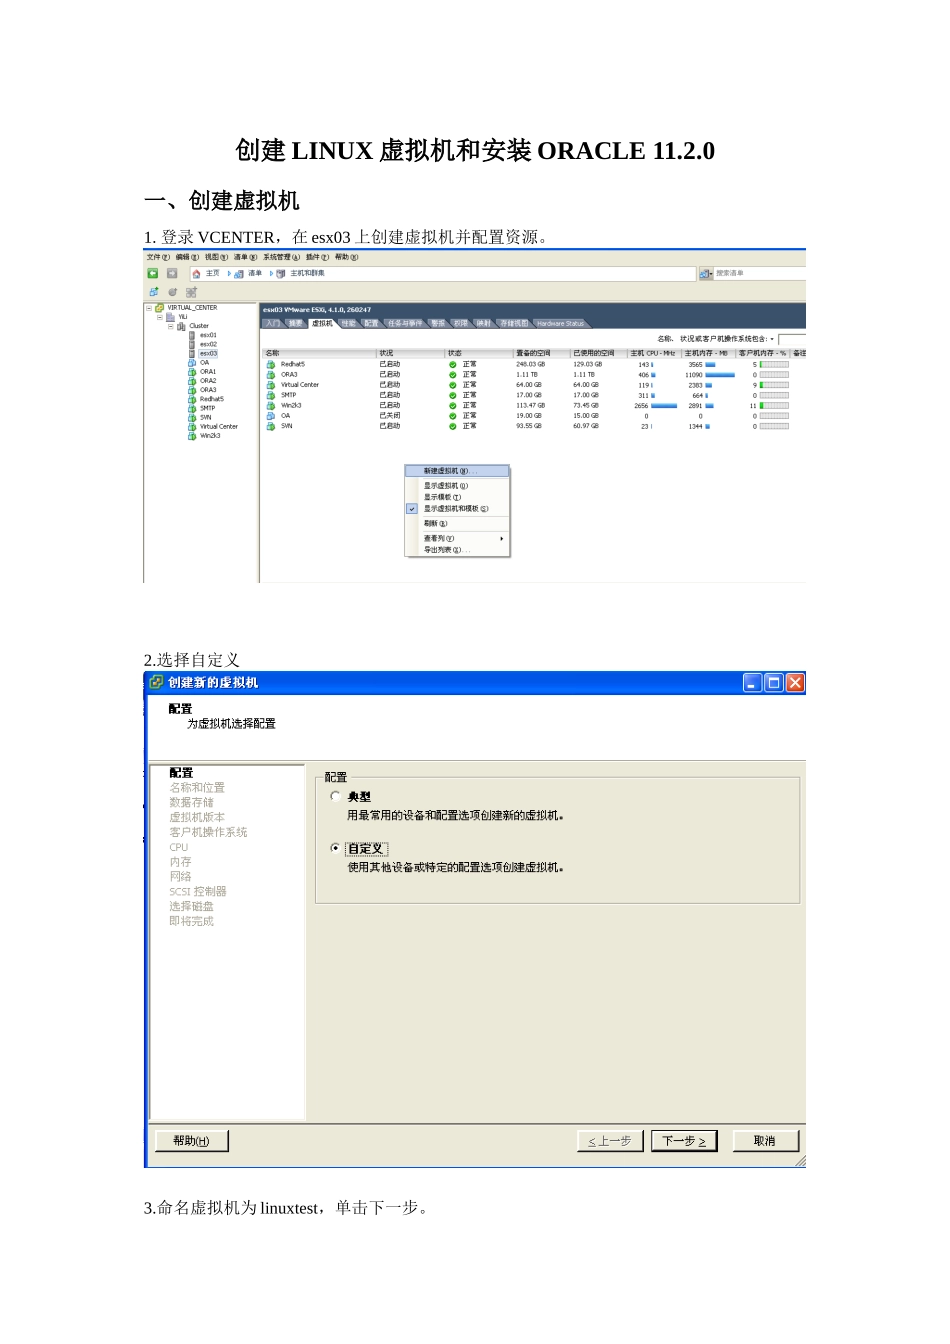
Task: Expand breadcrumb arrow before 主机和群集
Action: click(271, 273)
